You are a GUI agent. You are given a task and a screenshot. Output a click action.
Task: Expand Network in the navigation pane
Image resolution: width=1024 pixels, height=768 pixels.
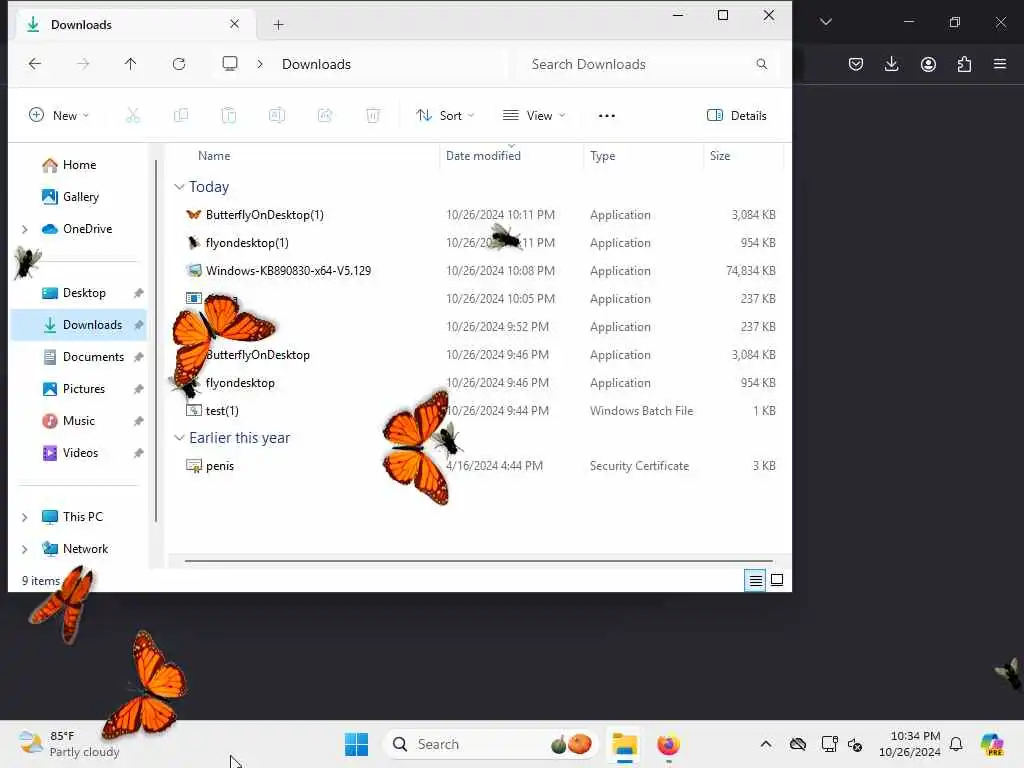(x=25, y=549)
